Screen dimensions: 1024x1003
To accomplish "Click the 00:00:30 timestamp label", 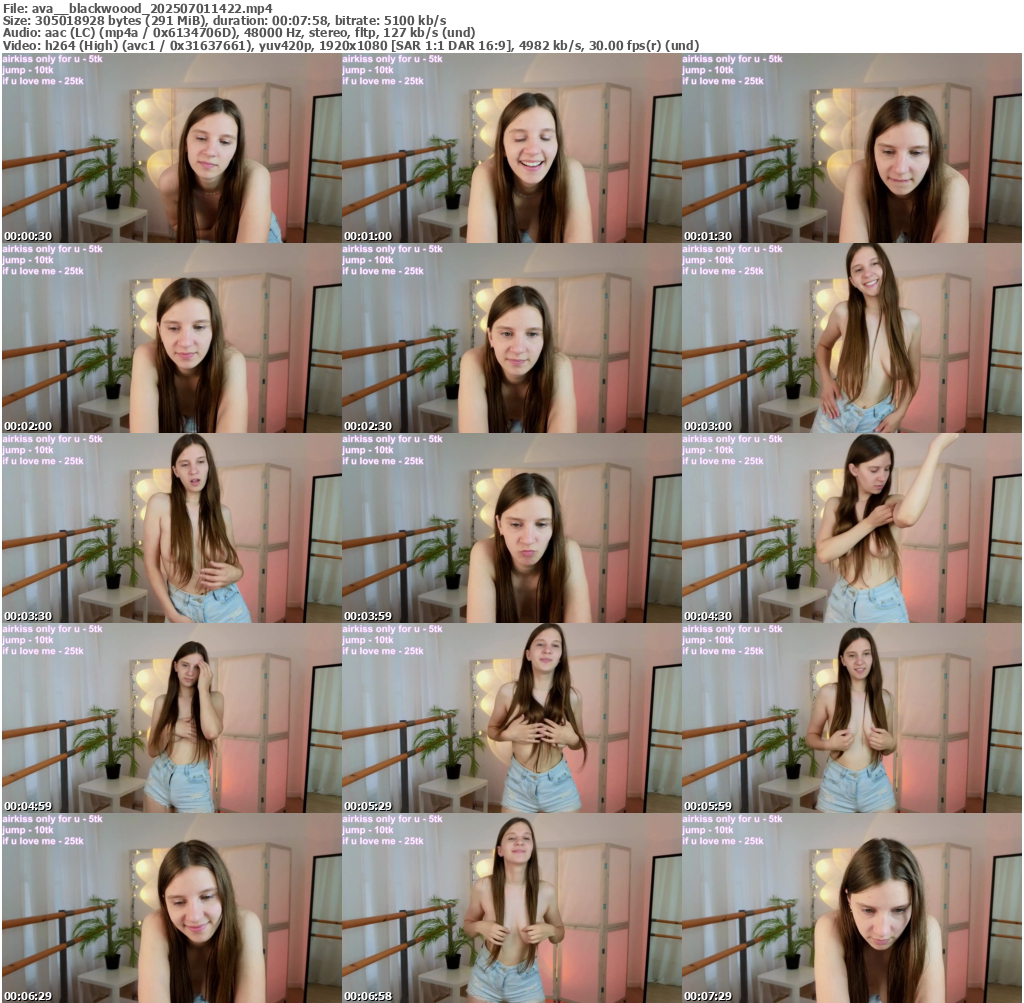I will [28, 236].
